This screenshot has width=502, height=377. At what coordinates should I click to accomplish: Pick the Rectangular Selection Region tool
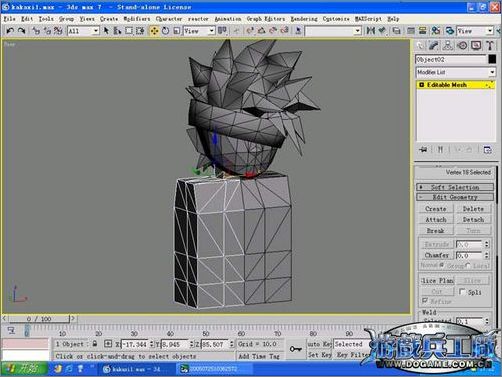point(129,31)
